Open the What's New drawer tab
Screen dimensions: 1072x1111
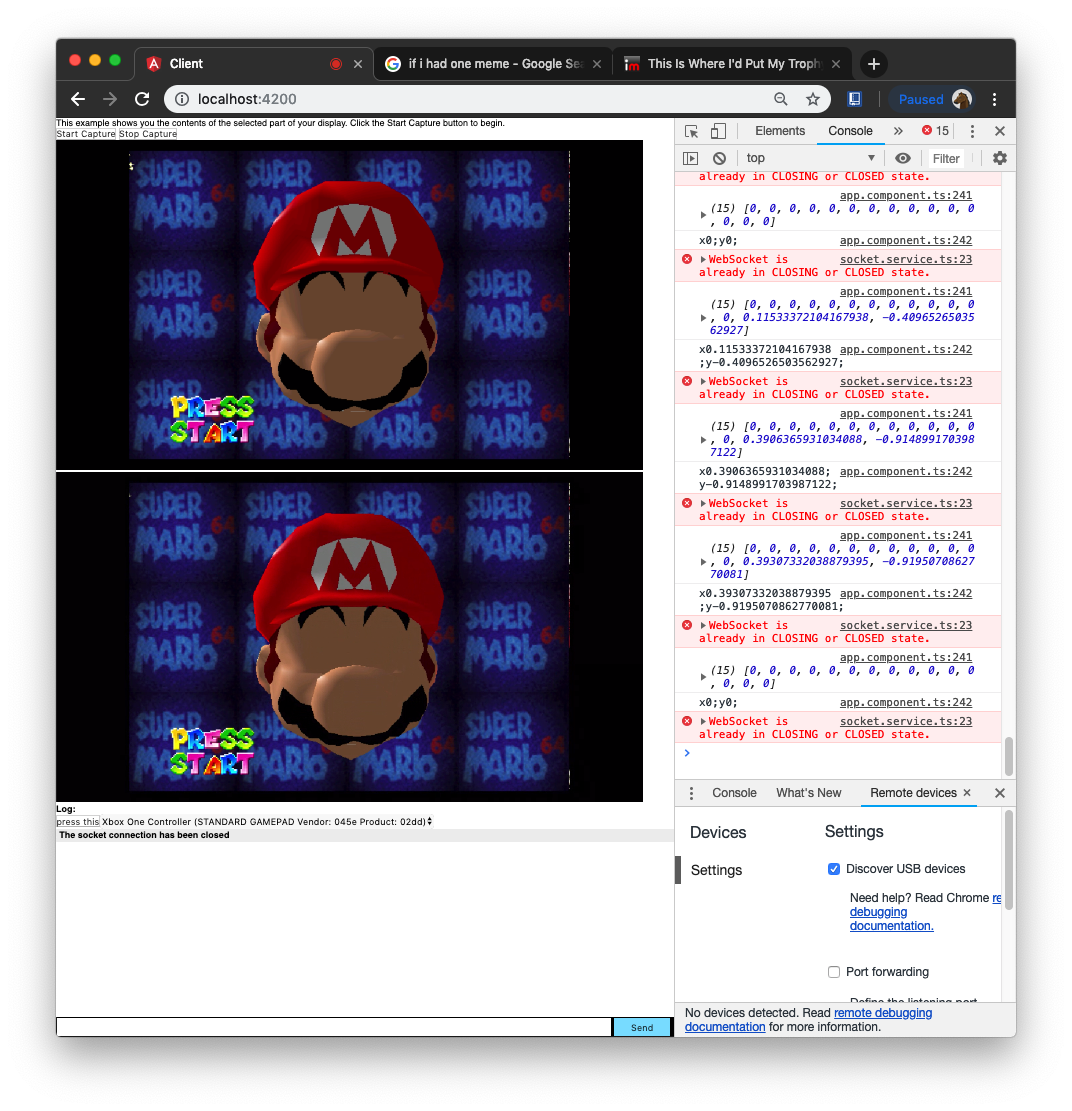tap(808, 794)
